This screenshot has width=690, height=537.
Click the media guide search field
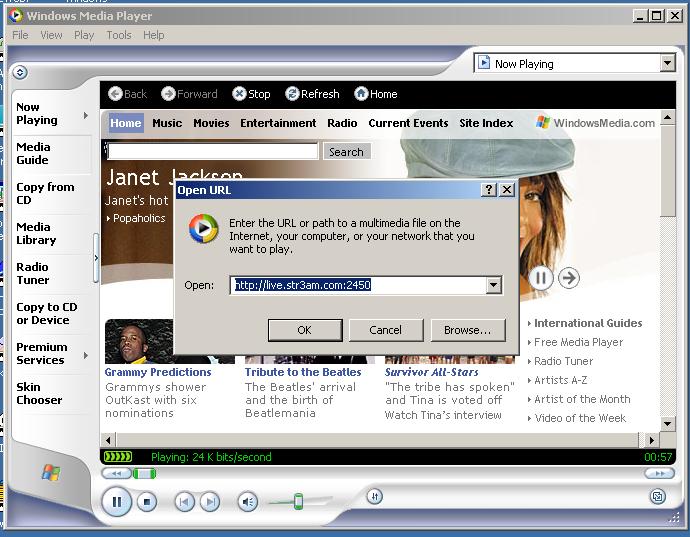pyautogui.click(x=212, y=151)
